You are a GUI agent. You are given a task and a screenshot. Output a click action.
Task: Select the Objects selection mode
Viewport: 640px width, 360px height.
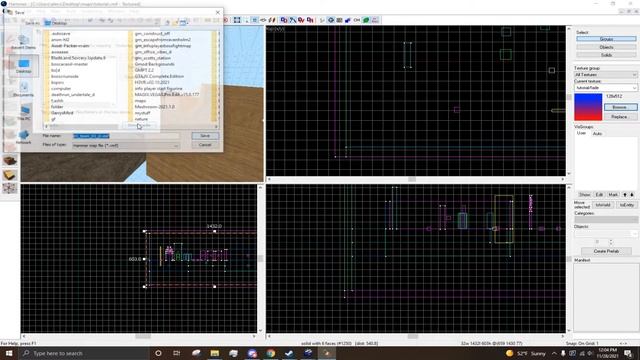click(x=606, y=47)
